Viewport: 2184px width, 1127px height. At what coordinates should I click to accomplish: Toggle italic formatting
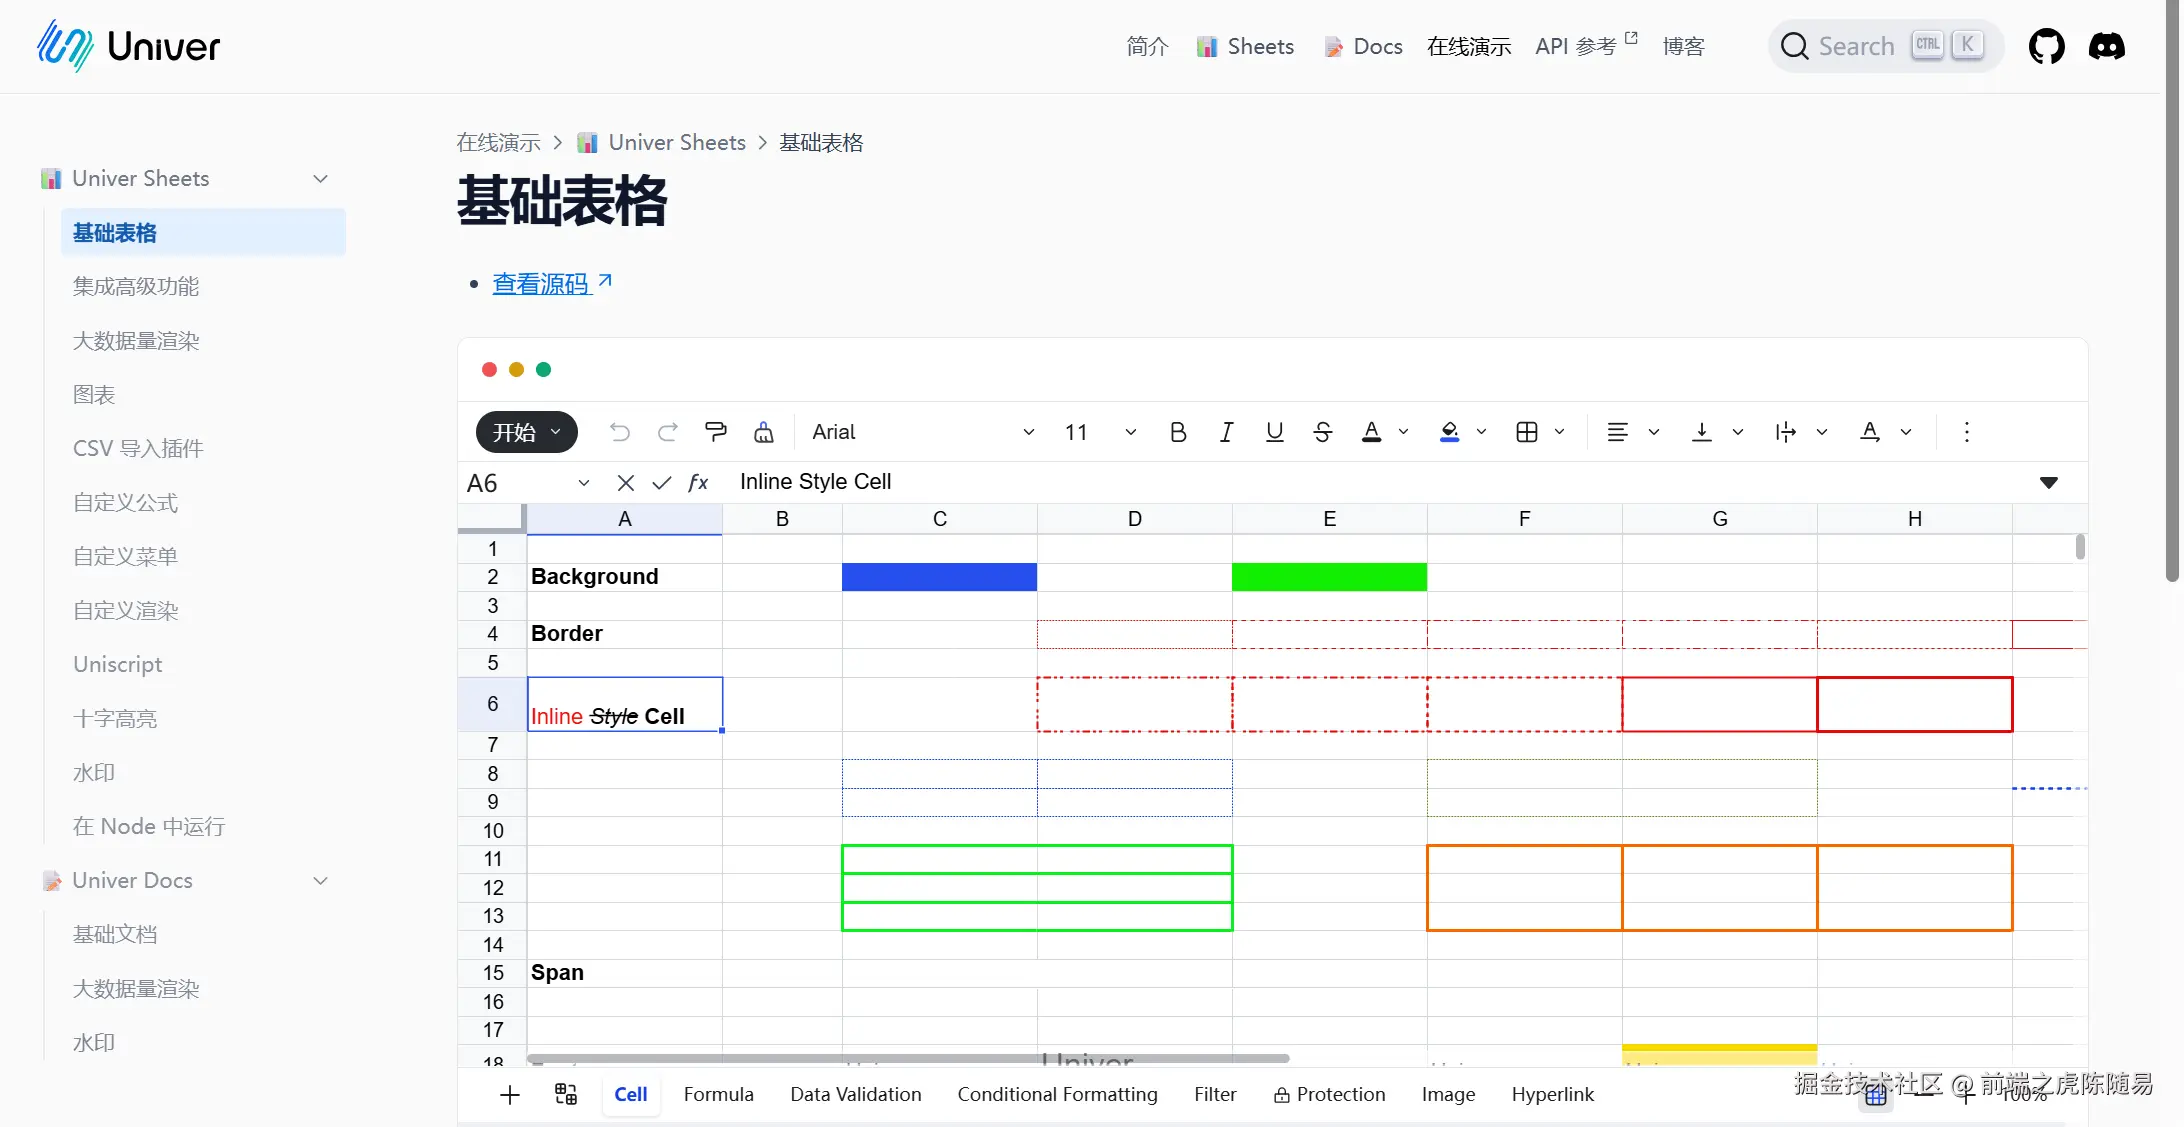(1226, 432)
